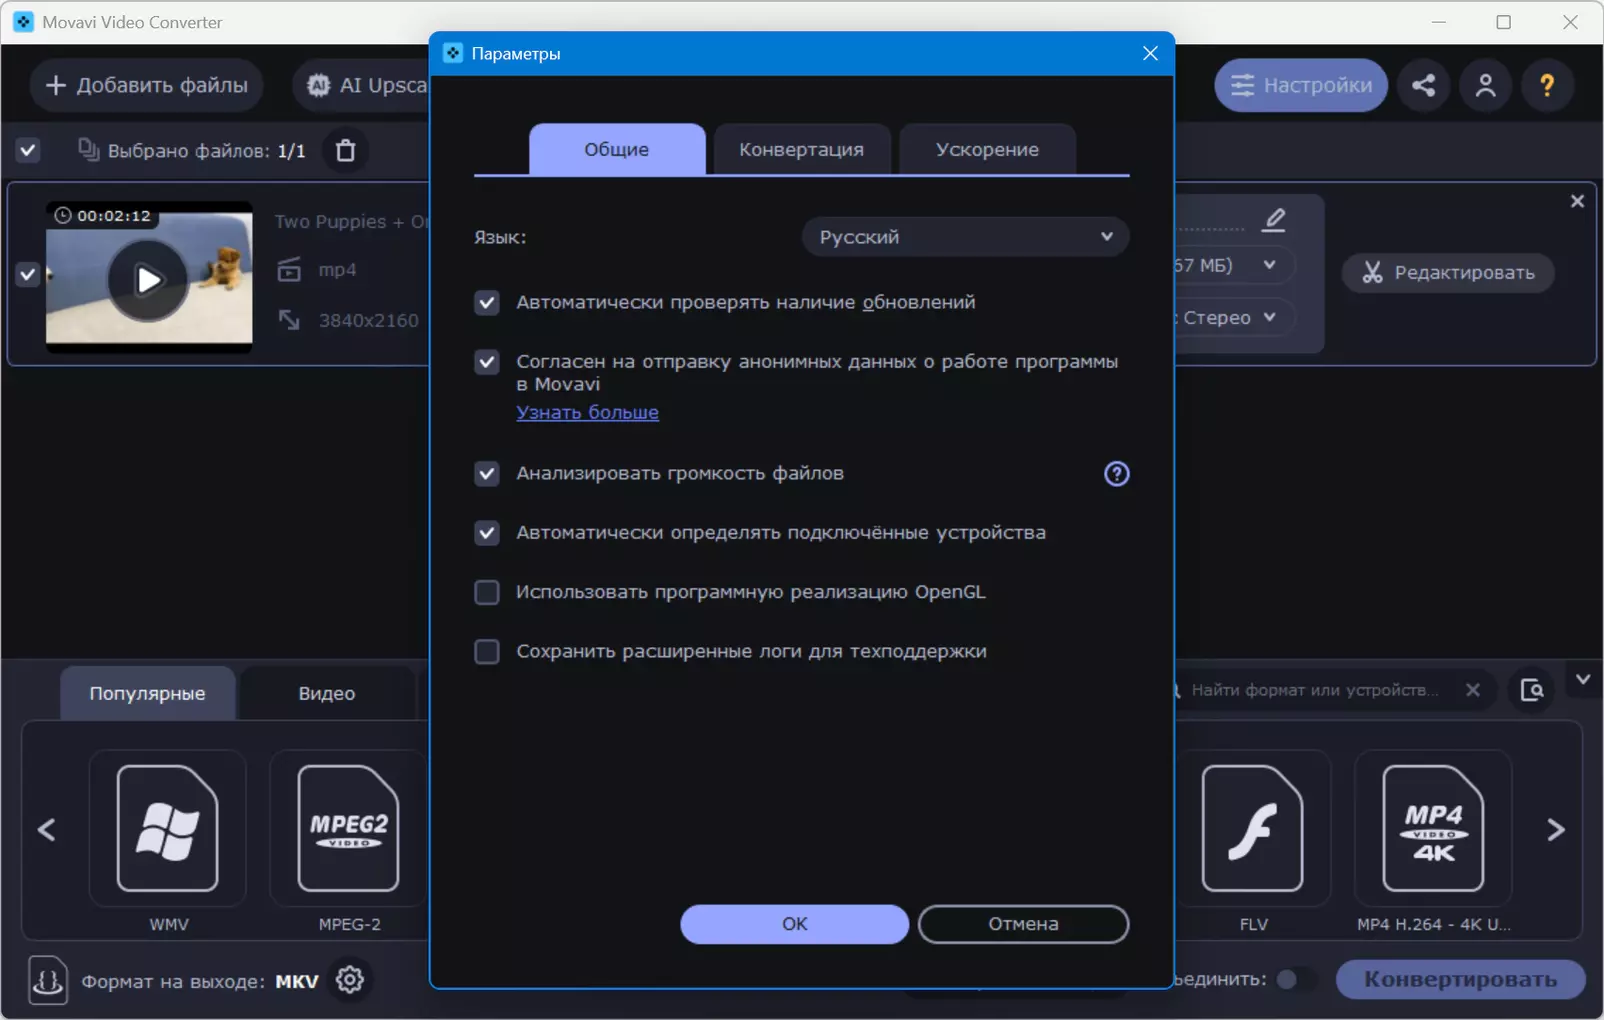Toggle the merge files switch
The height and width of the screenshot is (1020, 1604).
coord(1294,979)
